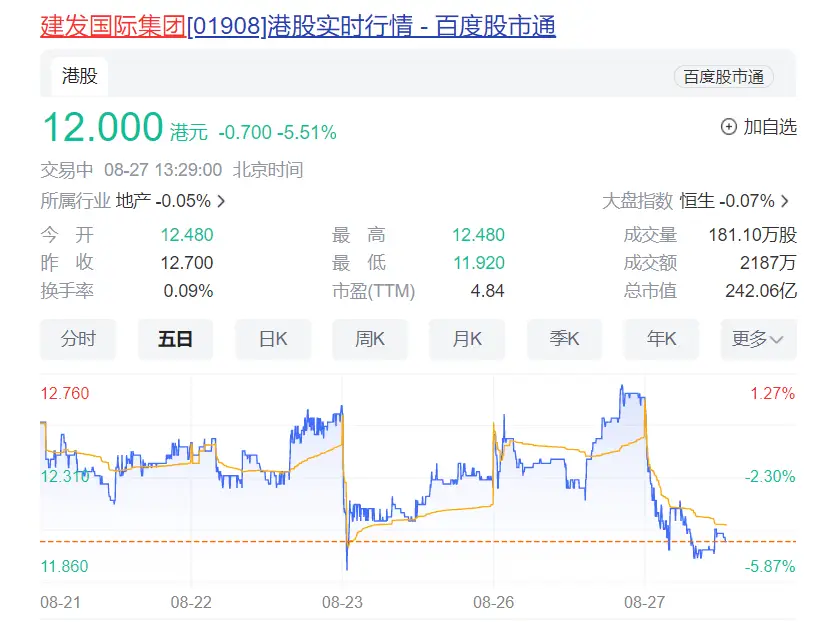Switch chart to 年K view
The image size is (840, 622).
point(661,339)
